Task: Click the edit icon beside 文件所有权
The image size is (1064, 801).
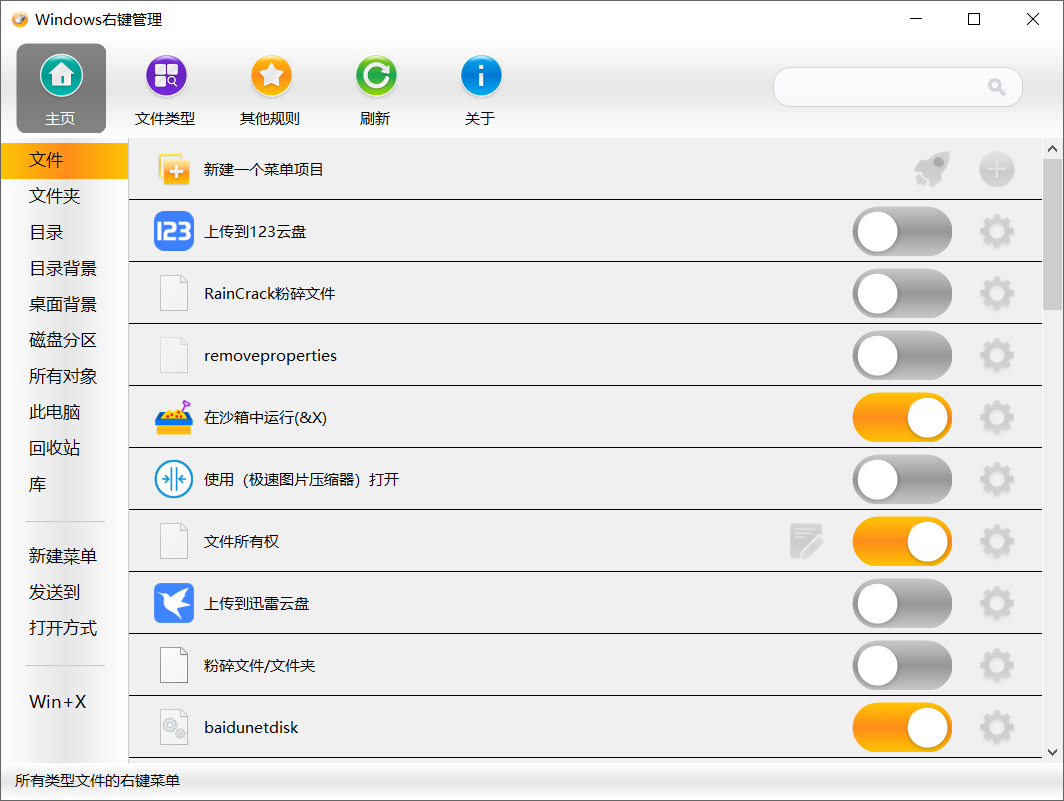Action: [807, 541]
